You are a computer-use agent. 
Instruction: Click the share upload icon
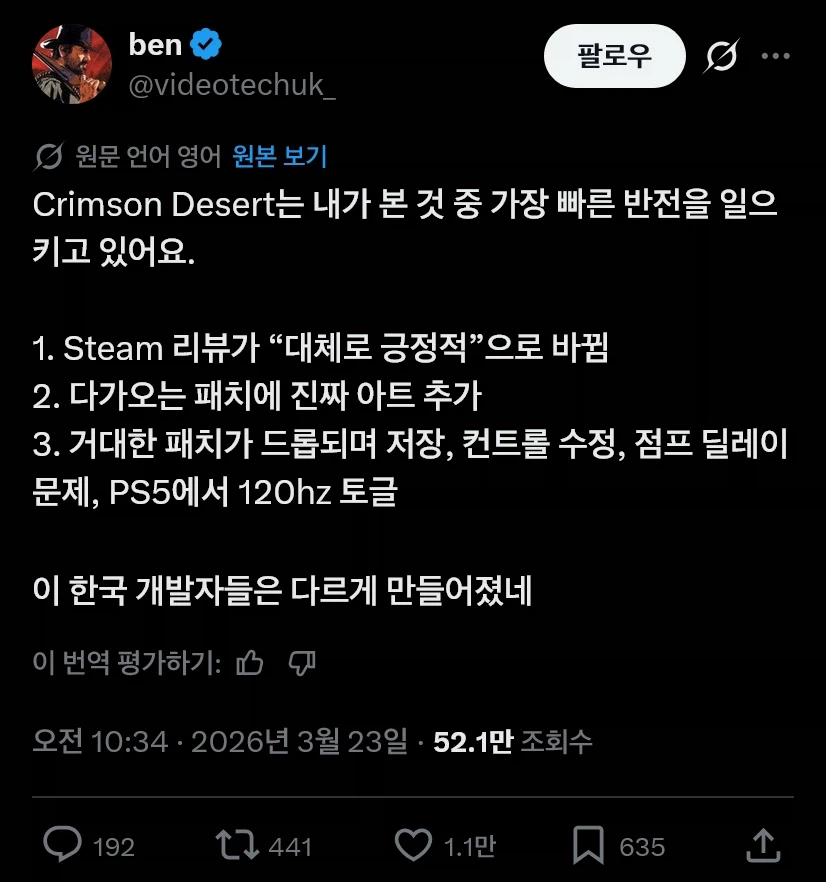764,846
